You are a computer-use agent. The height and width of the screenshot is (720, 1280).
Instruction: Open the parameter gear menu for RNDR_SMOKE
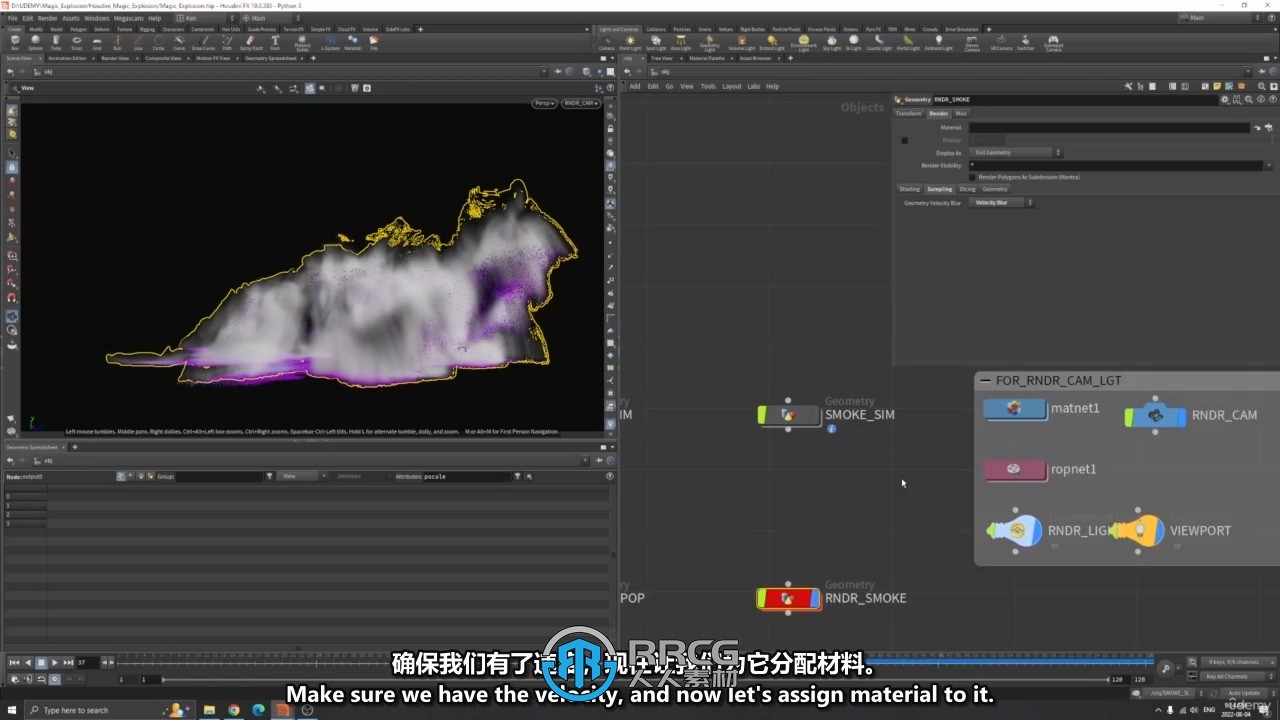(x=1224, y=100)
